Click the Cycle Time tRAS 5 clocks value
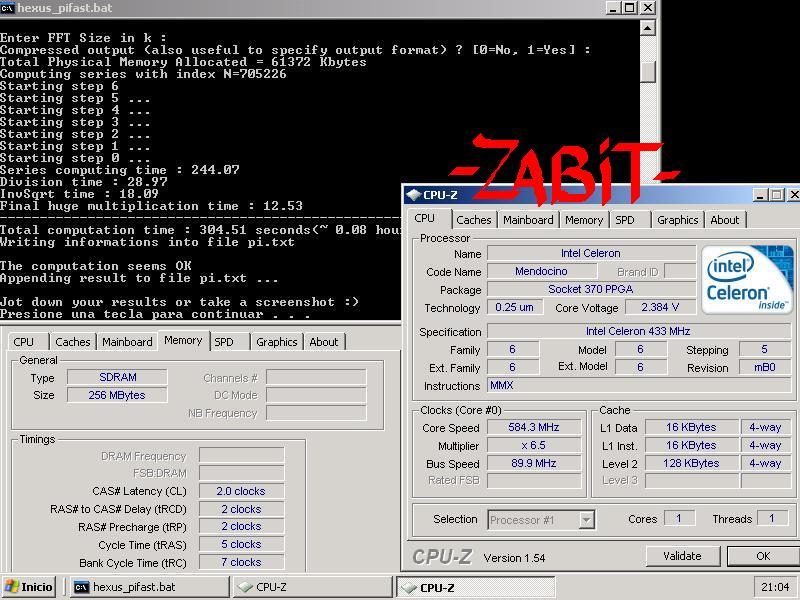 point(241,544)
